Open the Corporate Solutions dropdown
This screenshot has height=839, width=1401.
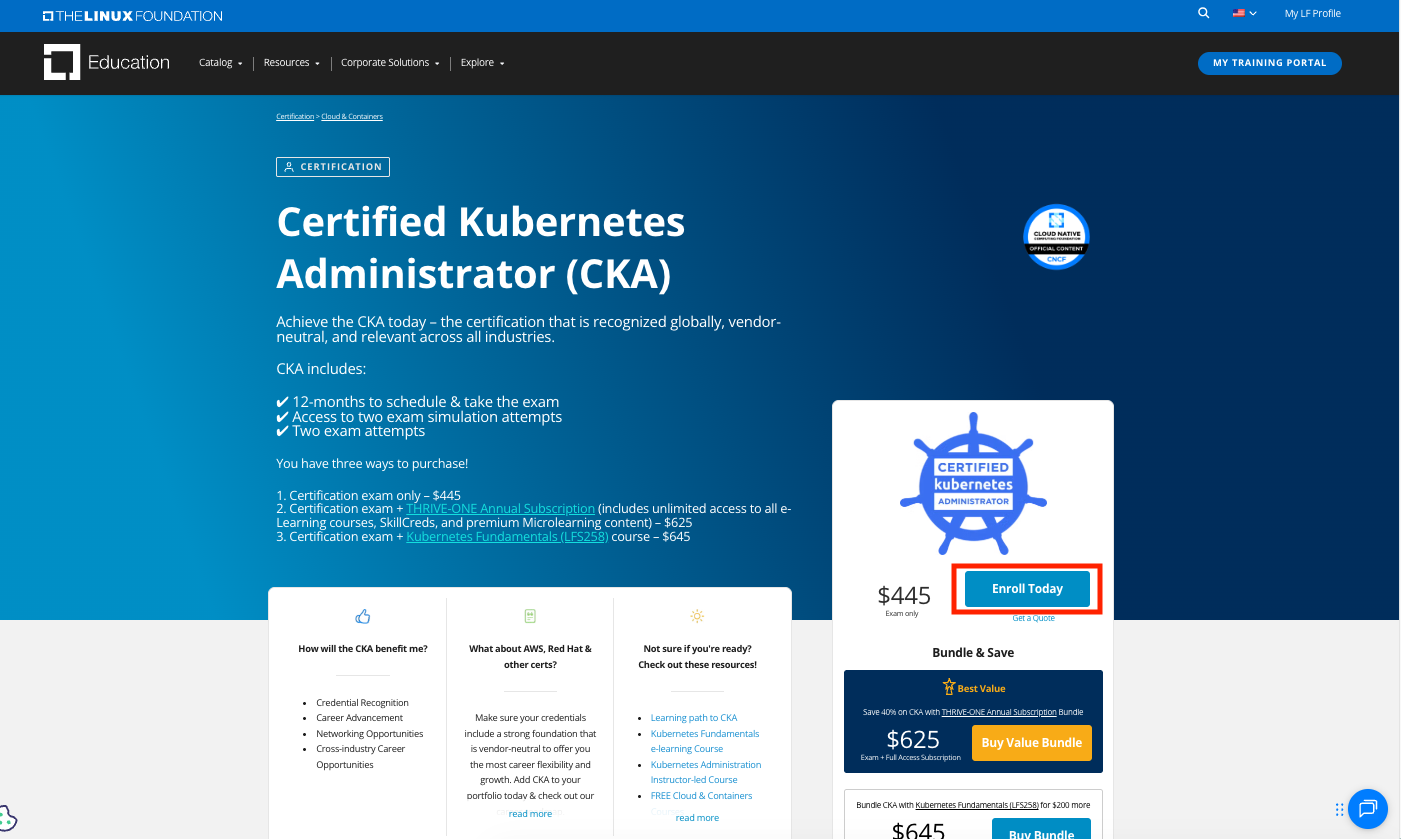[391, 63]
